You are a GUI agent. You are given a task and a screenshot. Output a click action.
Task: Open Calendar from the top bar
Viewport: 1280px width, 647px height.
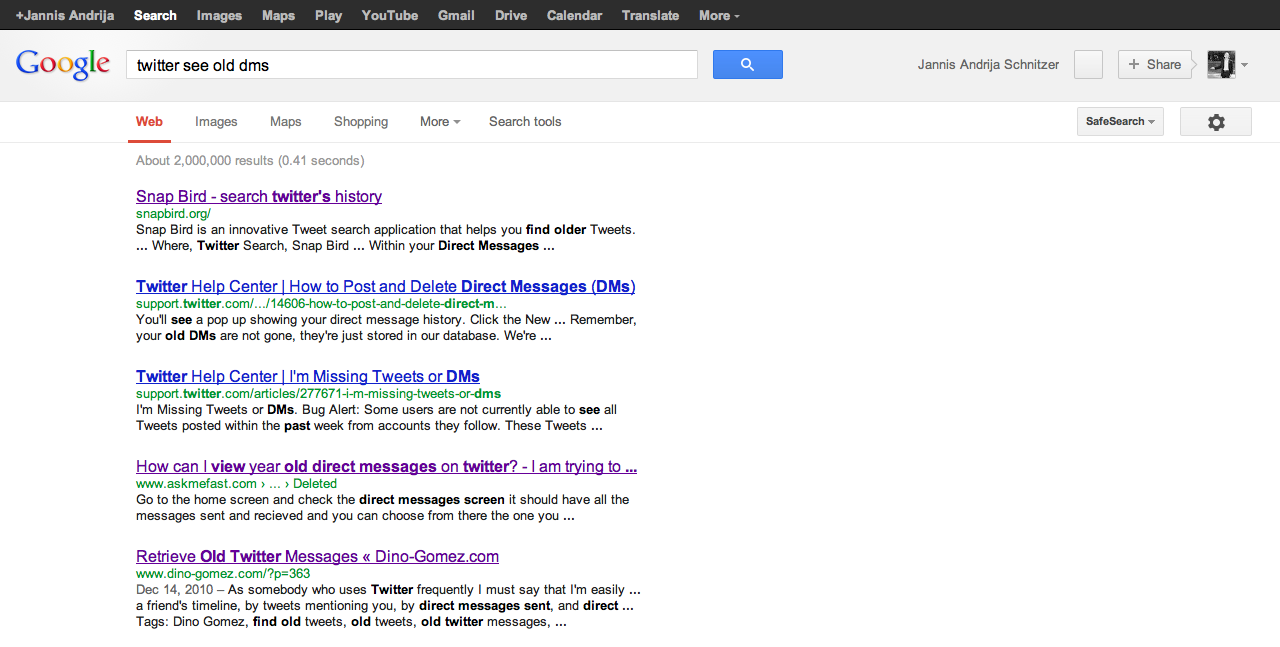(x=575, y=15)
